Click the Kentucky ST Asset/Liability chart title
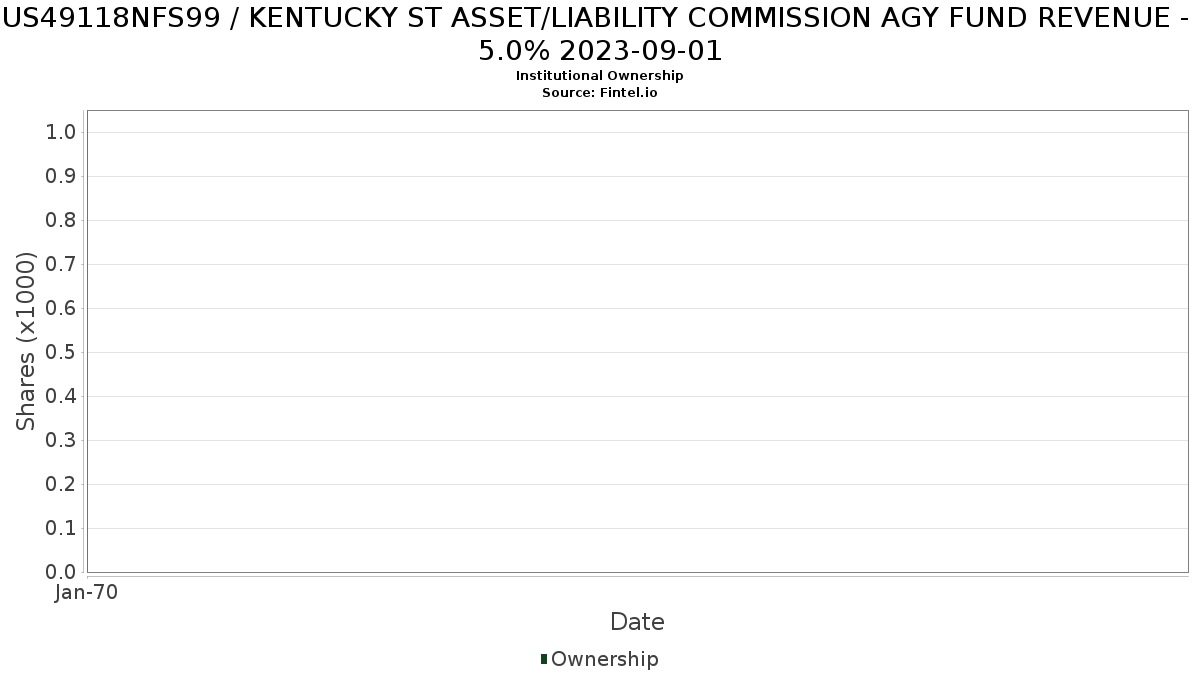Viewport: 1200px width, 675px height. [599, 35]
